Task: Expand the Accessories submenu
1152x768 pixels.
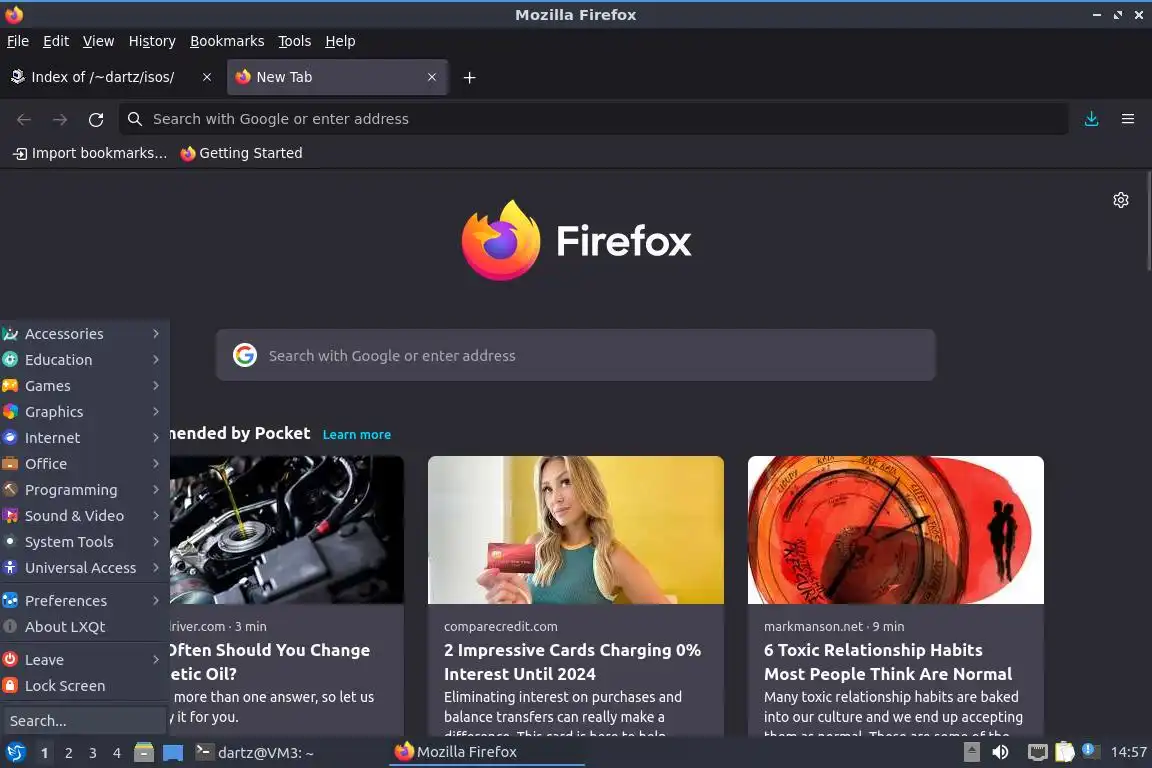Action: 84,334
